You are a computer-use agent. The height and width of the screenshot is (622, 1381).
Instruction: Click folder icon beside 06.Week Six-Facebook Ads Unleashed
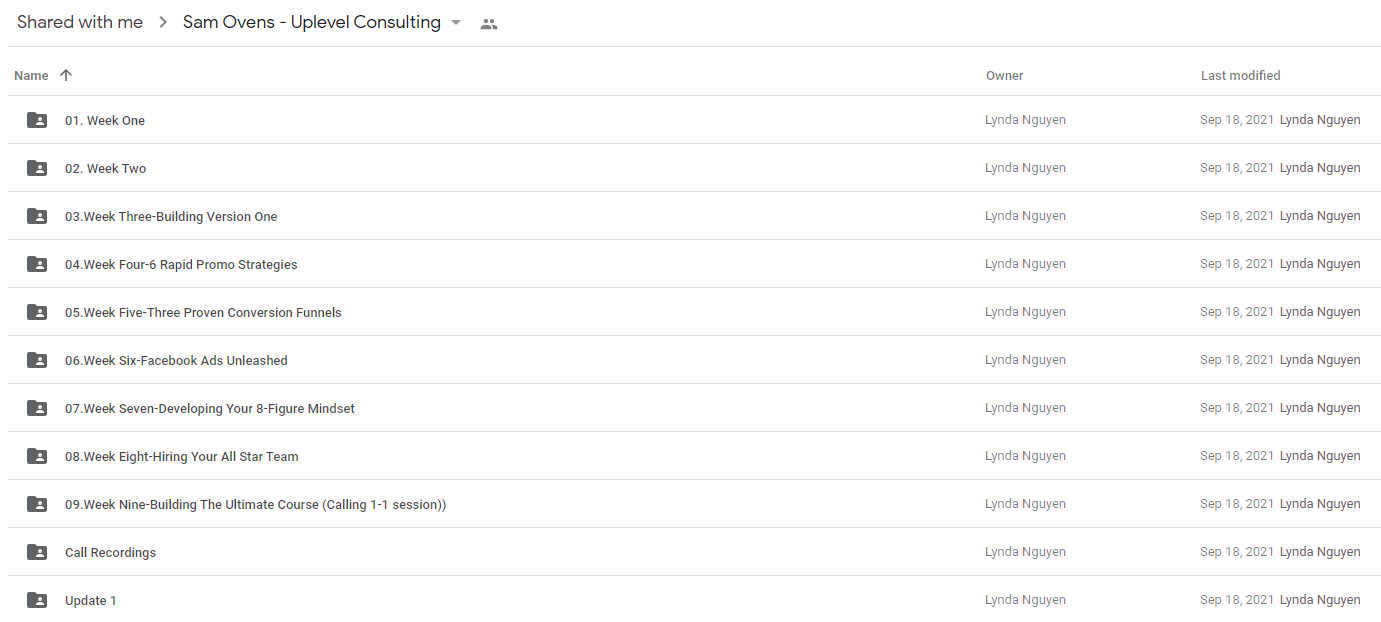(x=37, y=360)
